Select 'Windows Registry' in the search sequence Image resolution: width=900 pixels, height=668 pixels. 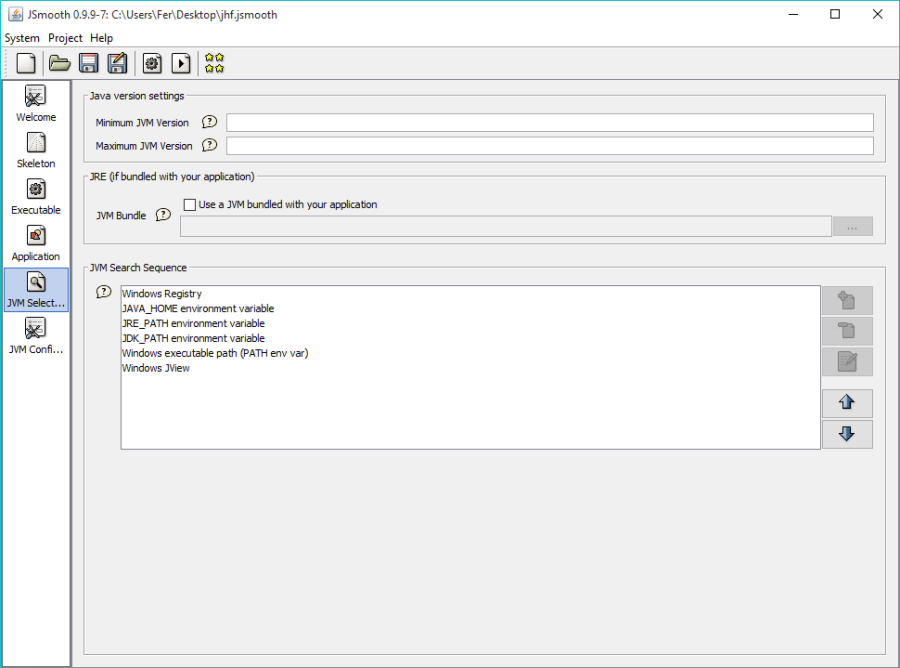click(162, 294)
